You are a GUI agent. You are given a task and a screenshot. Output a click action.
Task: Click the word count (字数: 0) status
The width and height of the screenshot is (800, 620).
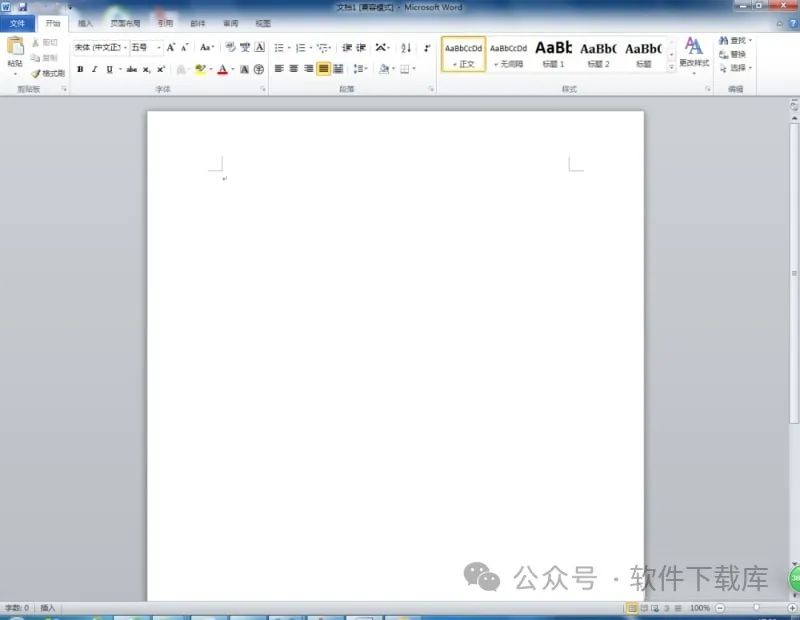coord(17,608)
